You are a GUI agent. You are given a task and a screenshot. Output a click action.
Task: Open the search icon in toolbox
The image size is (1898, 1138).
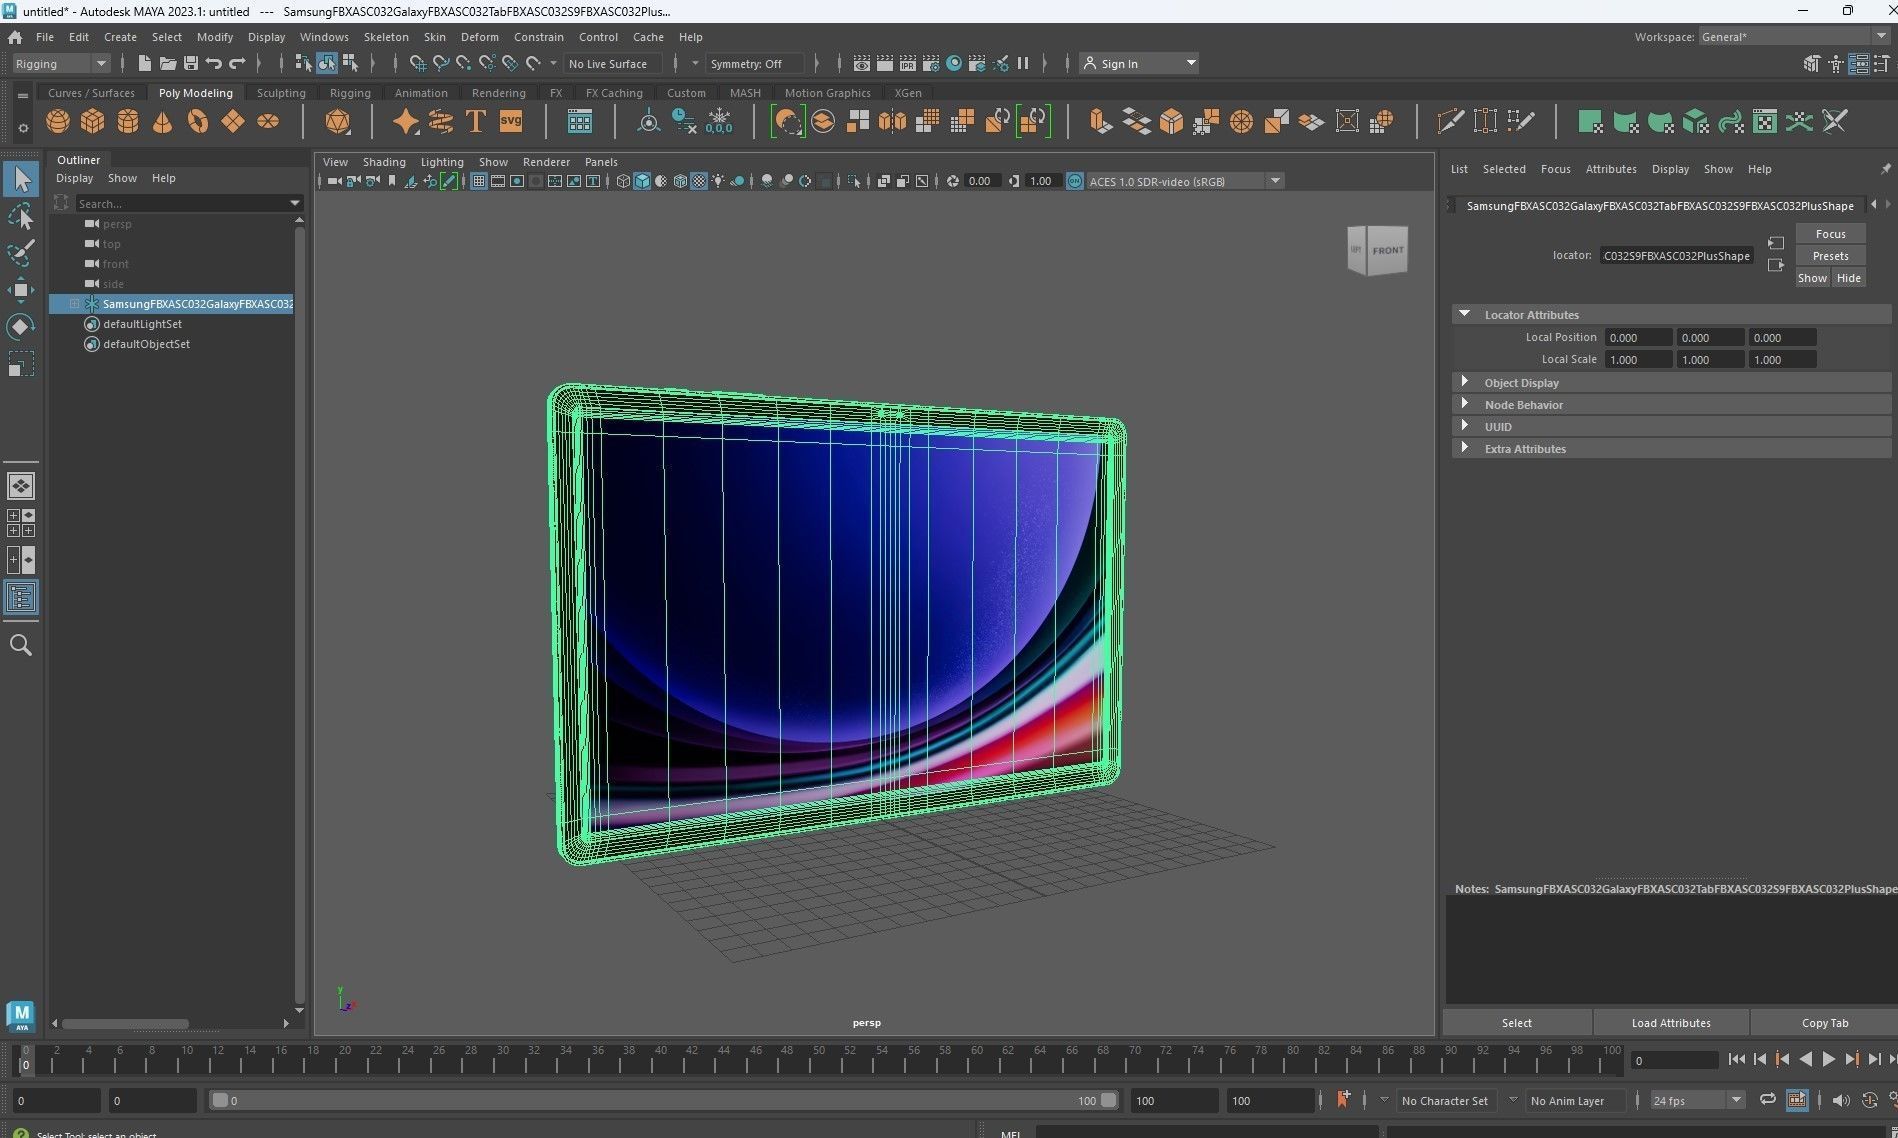click(x=21, y=645)
